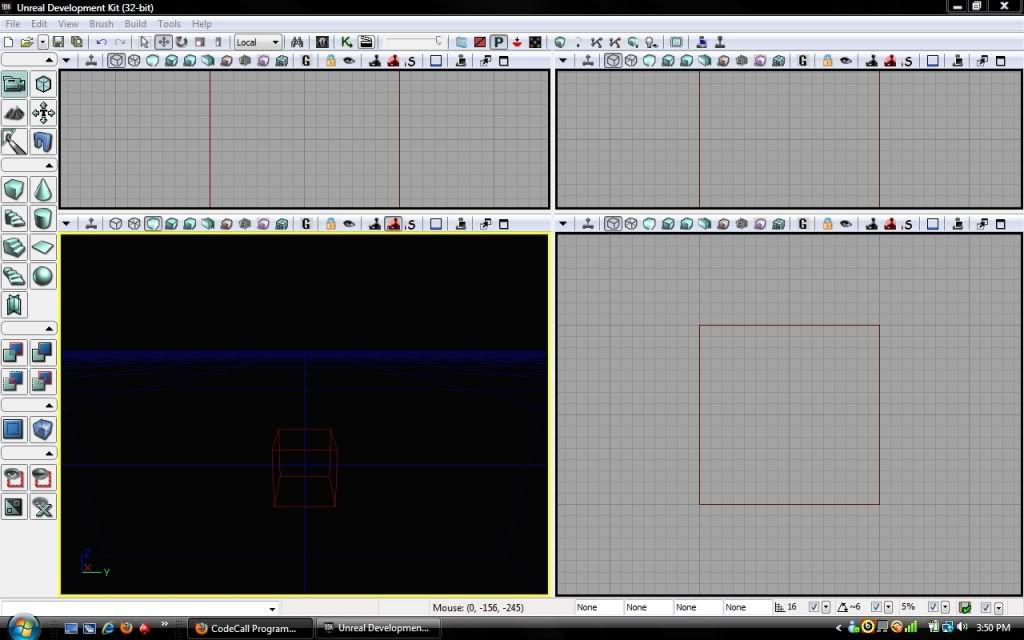Select the Sheet builder brush
The height and width of the screenshot is (640, 1024).
[x=43, y=247]
